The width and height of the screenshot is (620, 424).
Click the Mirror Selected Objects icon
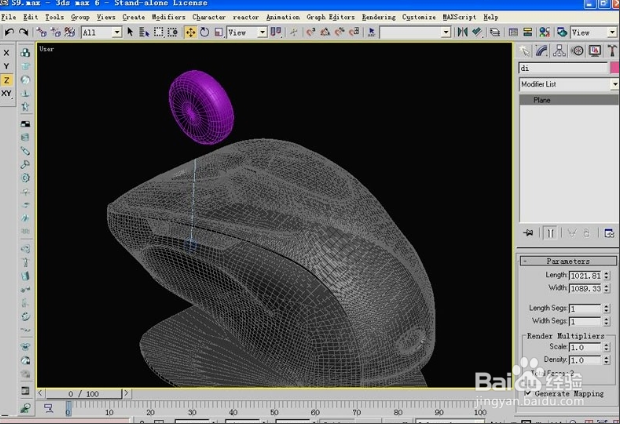(x=462, y=32)
